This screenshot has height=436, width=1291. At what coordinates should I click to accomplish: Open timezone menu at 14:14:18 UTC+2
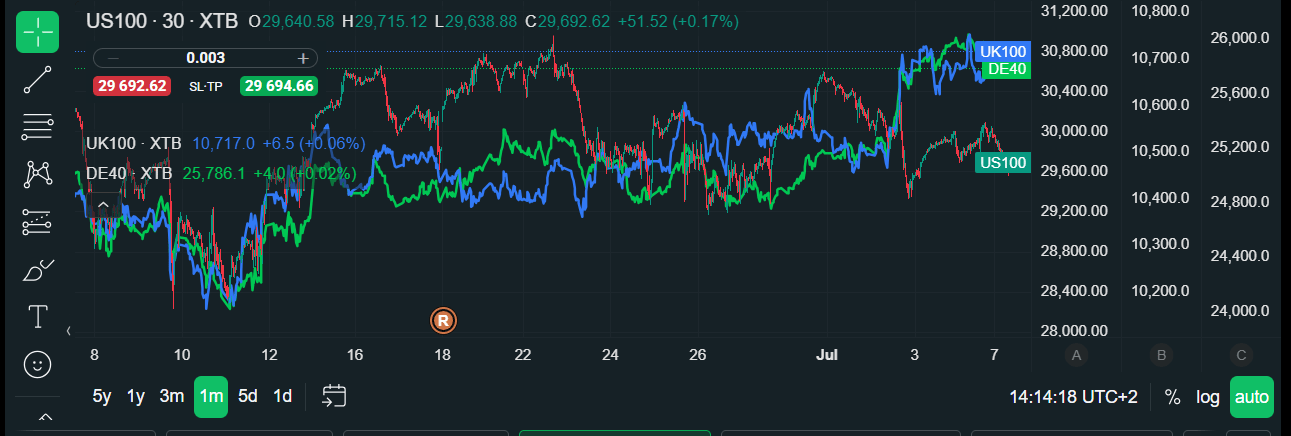[1073, 397]
